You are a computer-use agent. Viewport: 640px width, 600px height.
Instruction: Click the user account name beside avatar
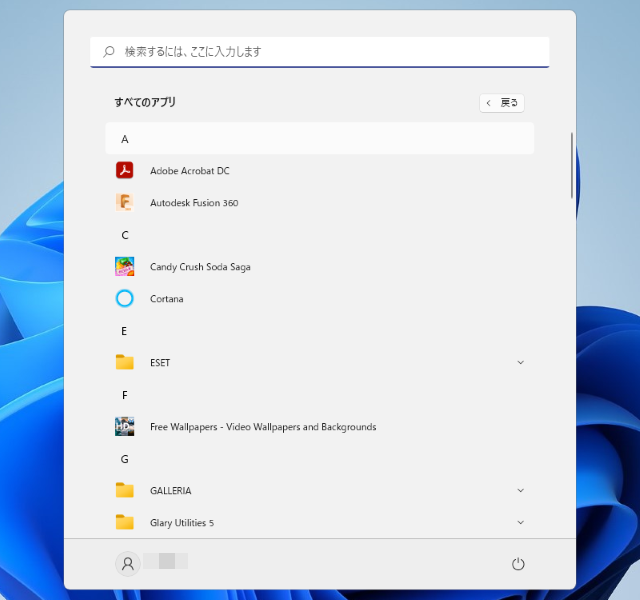[165, 561]
